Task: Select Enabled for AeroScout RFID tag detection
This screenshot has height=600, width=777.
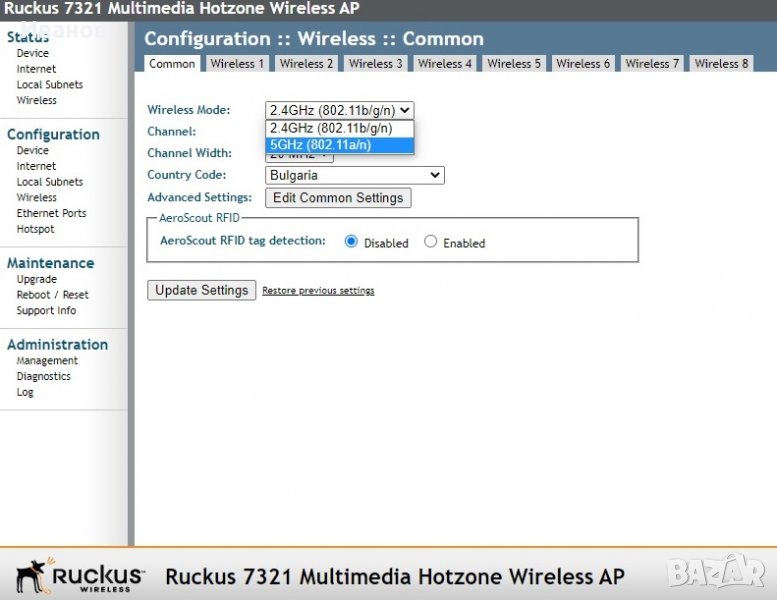Action: (x=430, y=242)
